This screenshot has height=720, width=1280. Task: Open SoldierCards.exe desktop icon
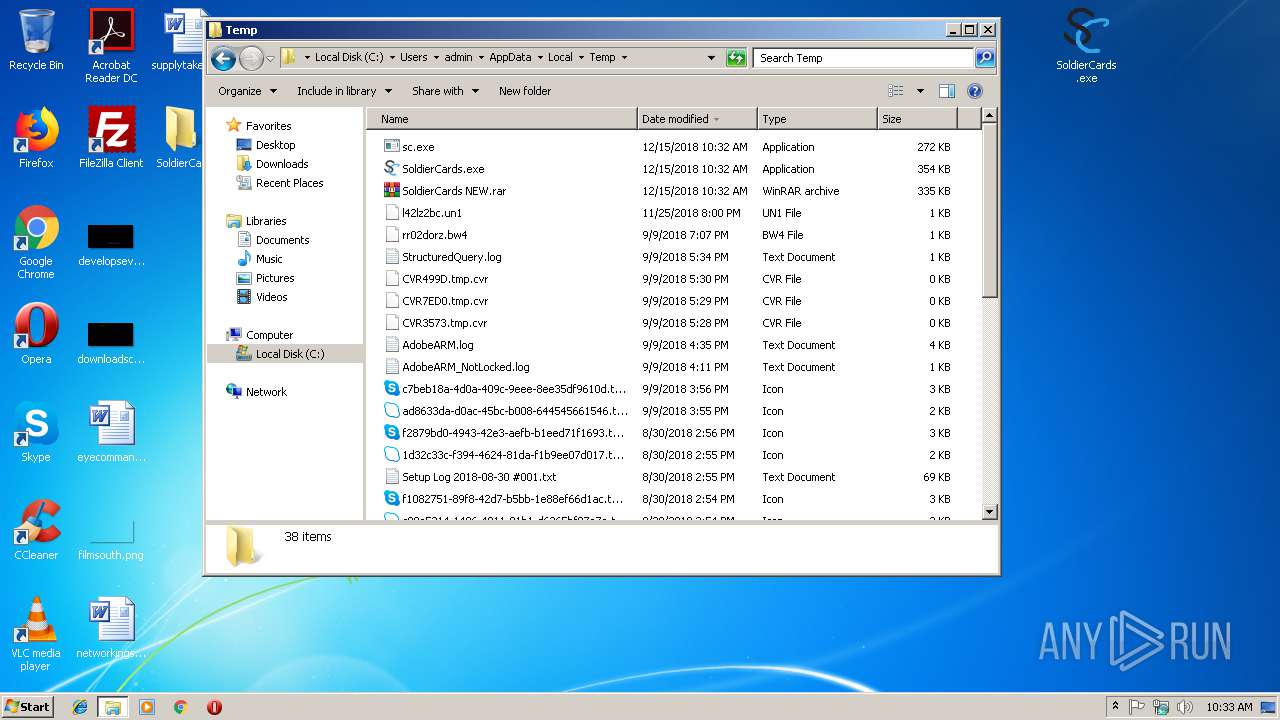pyautogui.click(x=1086, y=46)
